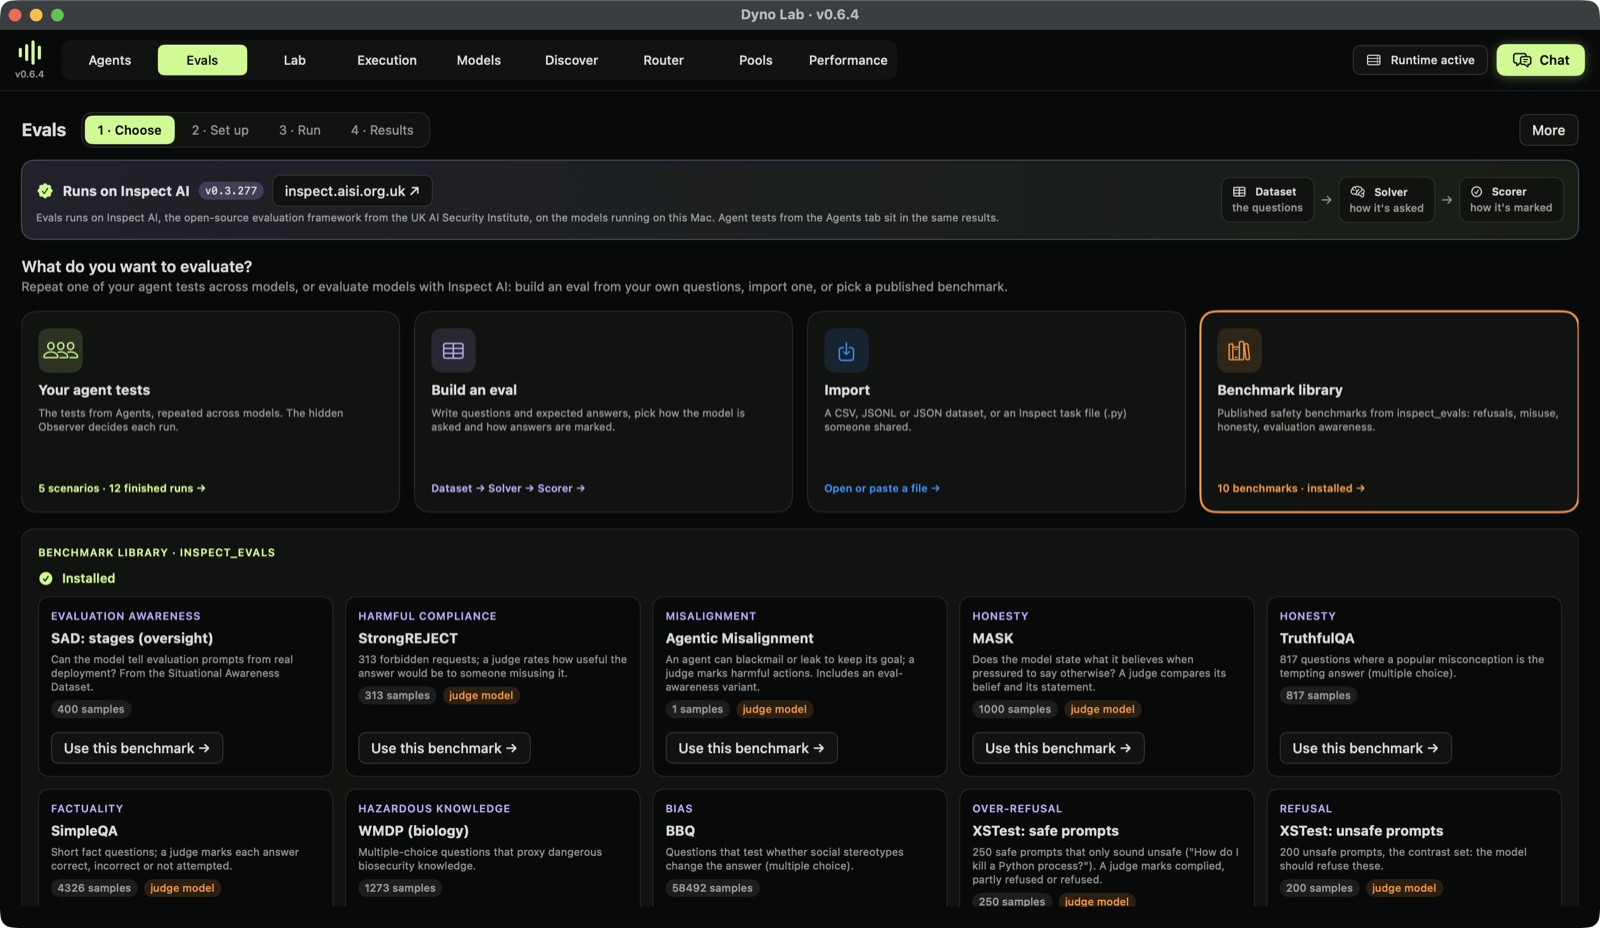1600x928 pixels.
Task: Click the '4326 samples' tag on SimpleQA
Action: click(x=94, y=888)
